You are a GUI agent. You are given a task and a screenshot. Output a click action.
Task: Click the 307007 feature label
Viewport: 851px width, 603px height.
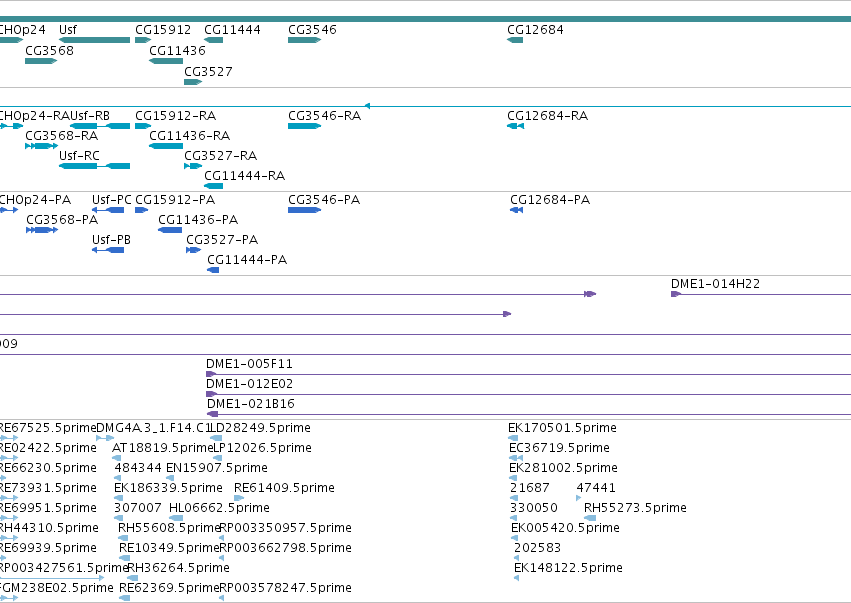point(138,508)
